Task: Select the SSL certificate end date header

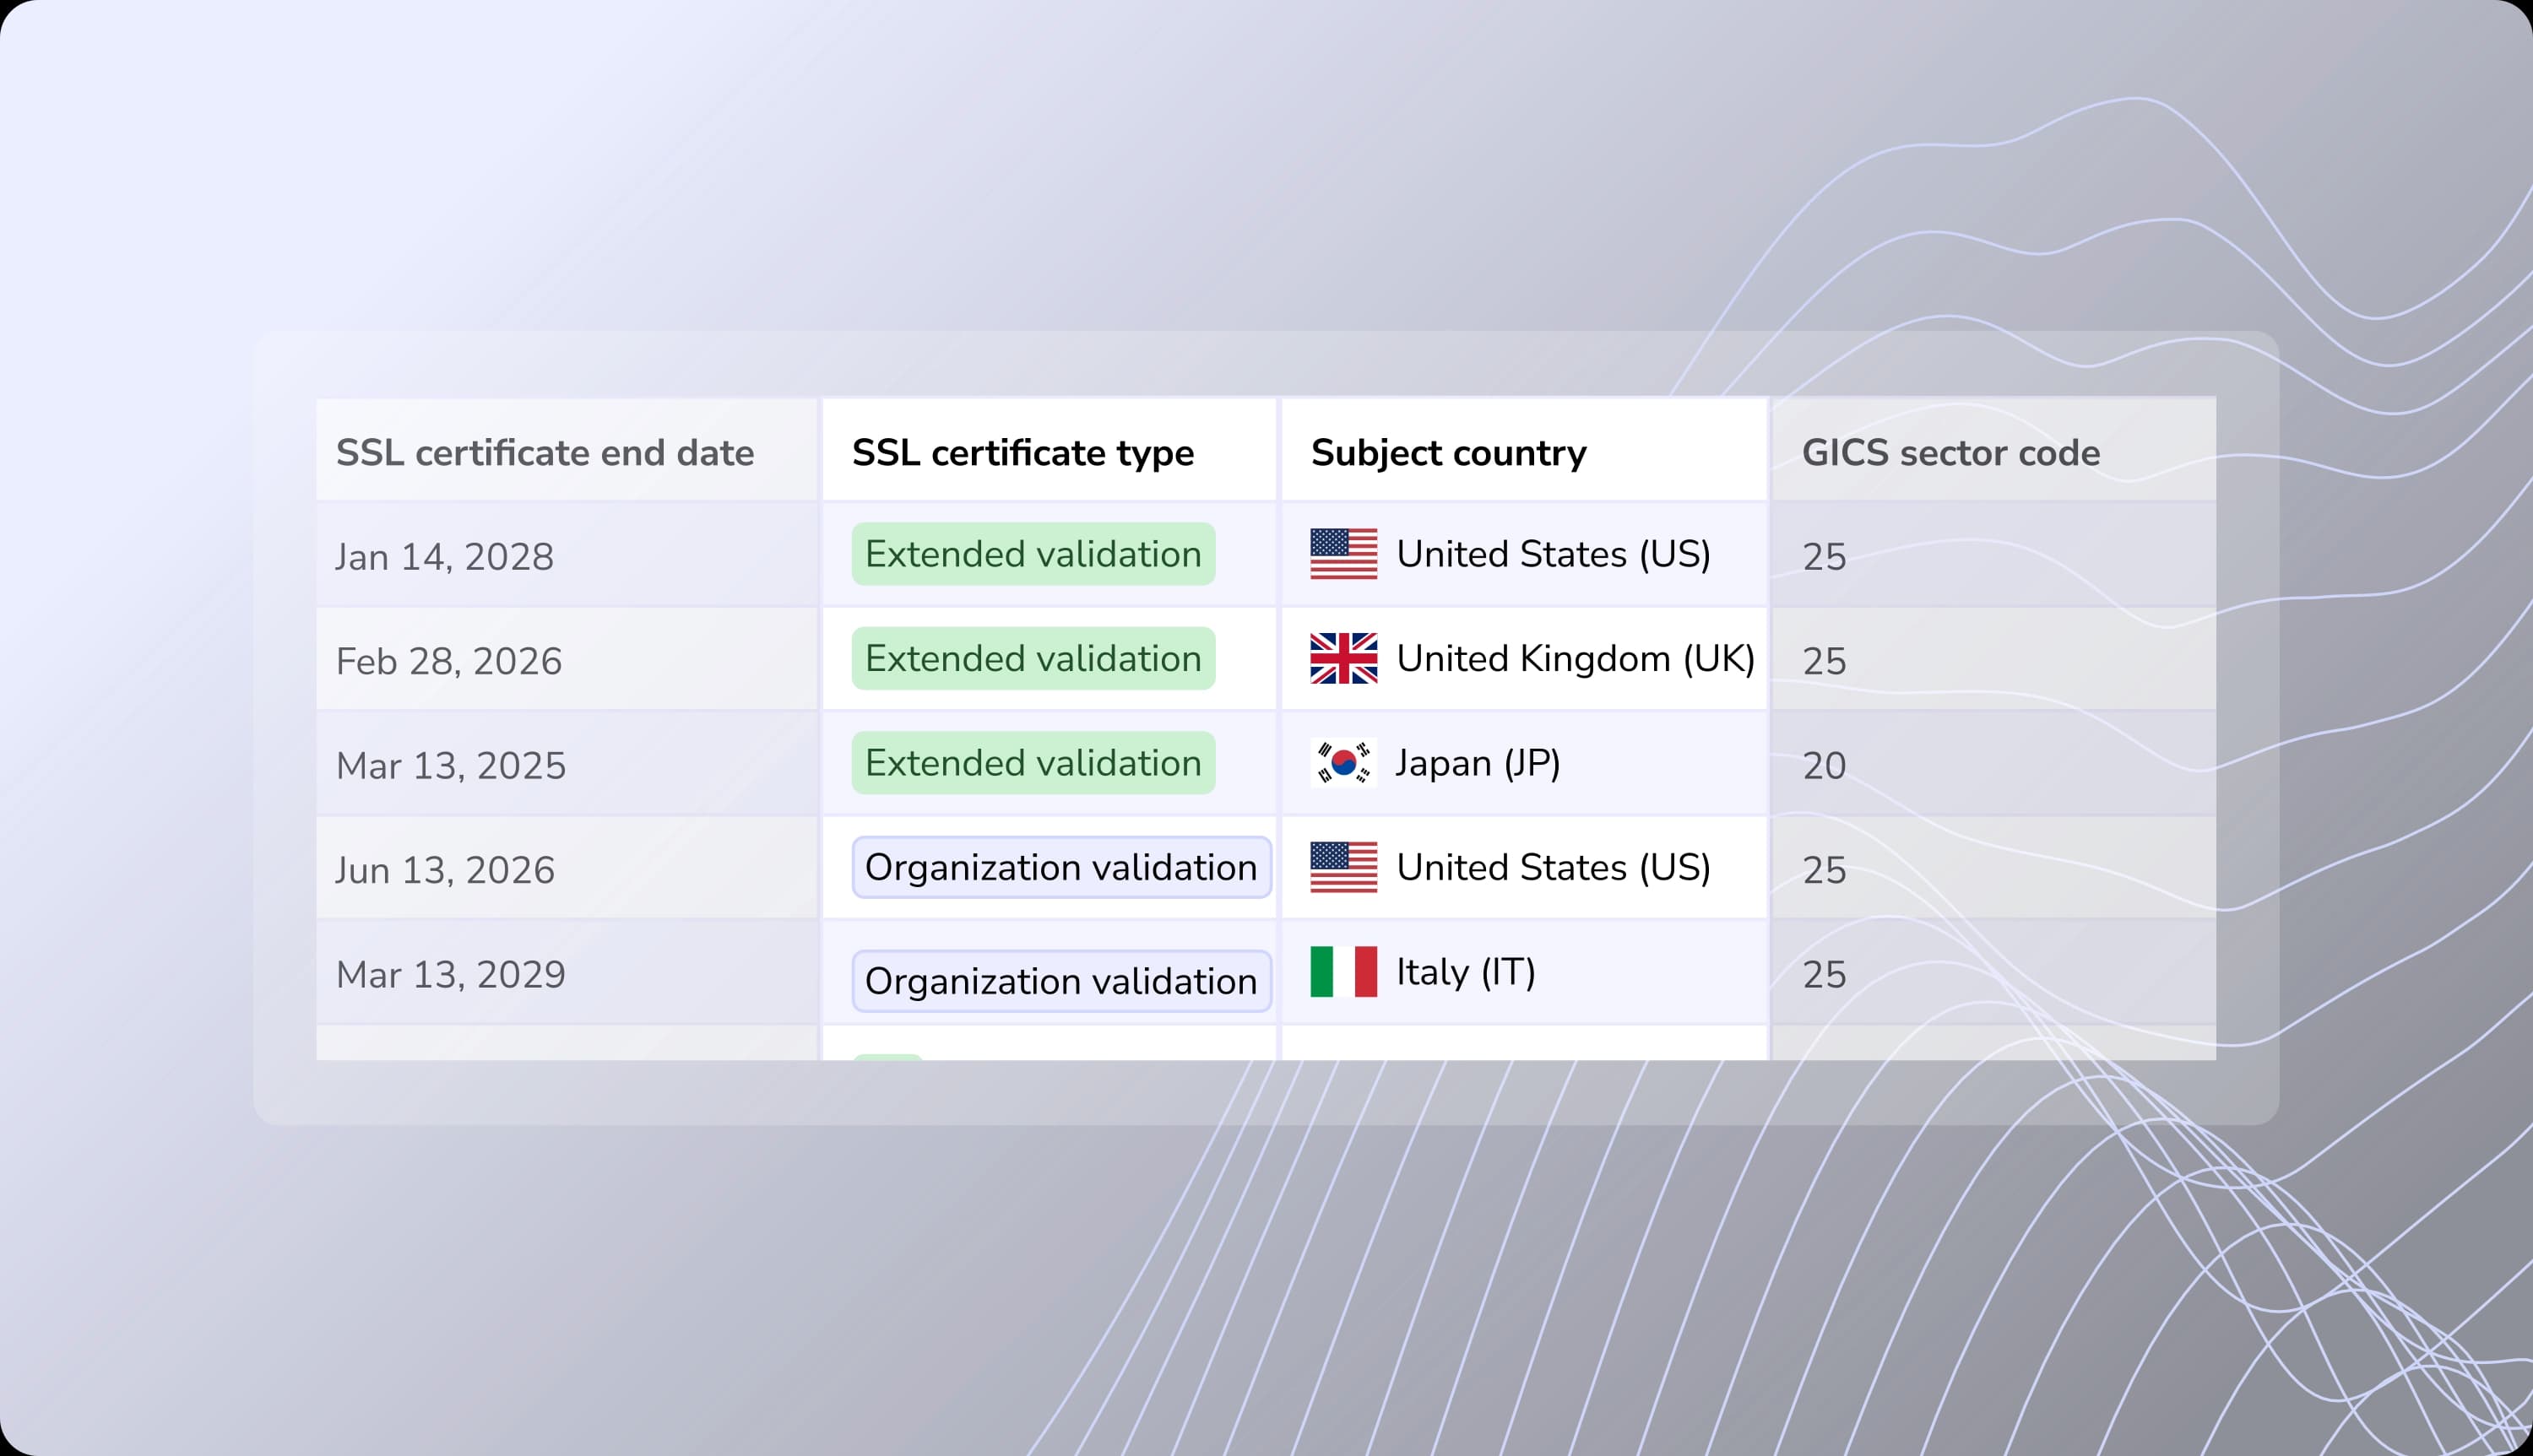Action: click(x=544, y=452)
